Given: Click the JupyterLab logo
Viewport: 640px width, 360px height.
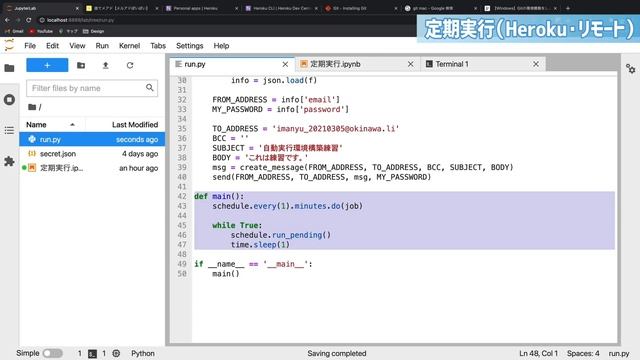Looking at the screenshot, I should [x=9, y=45].
